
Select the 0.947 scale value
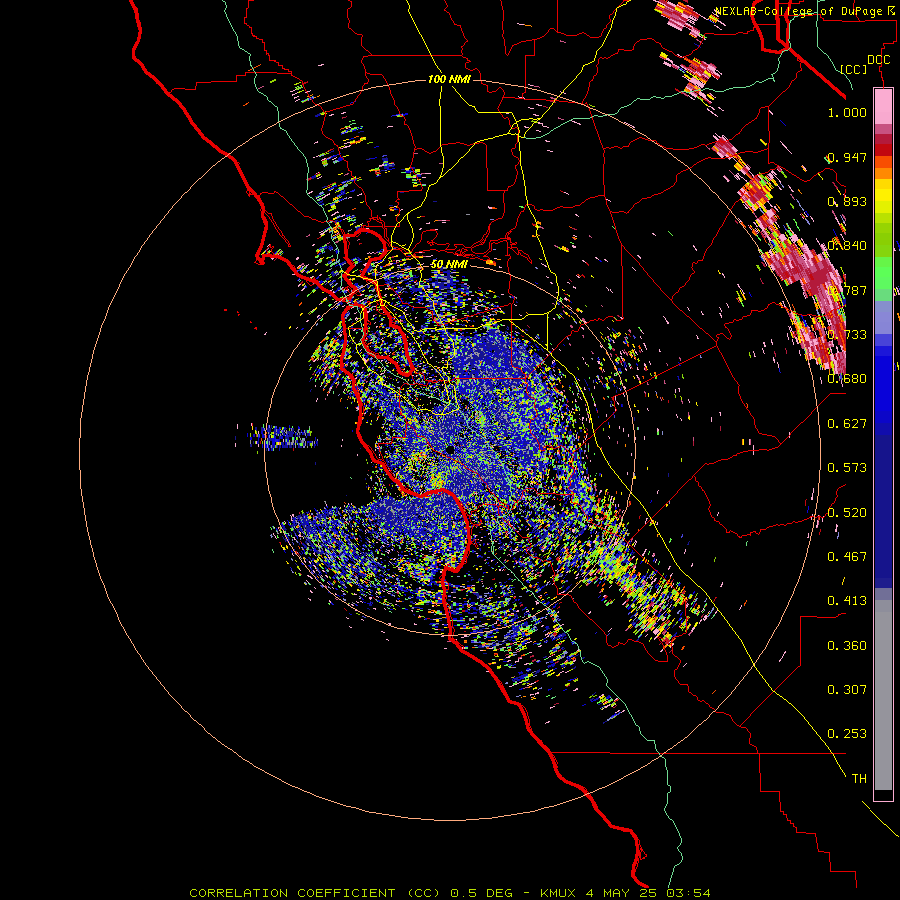[x=847, y=157]
